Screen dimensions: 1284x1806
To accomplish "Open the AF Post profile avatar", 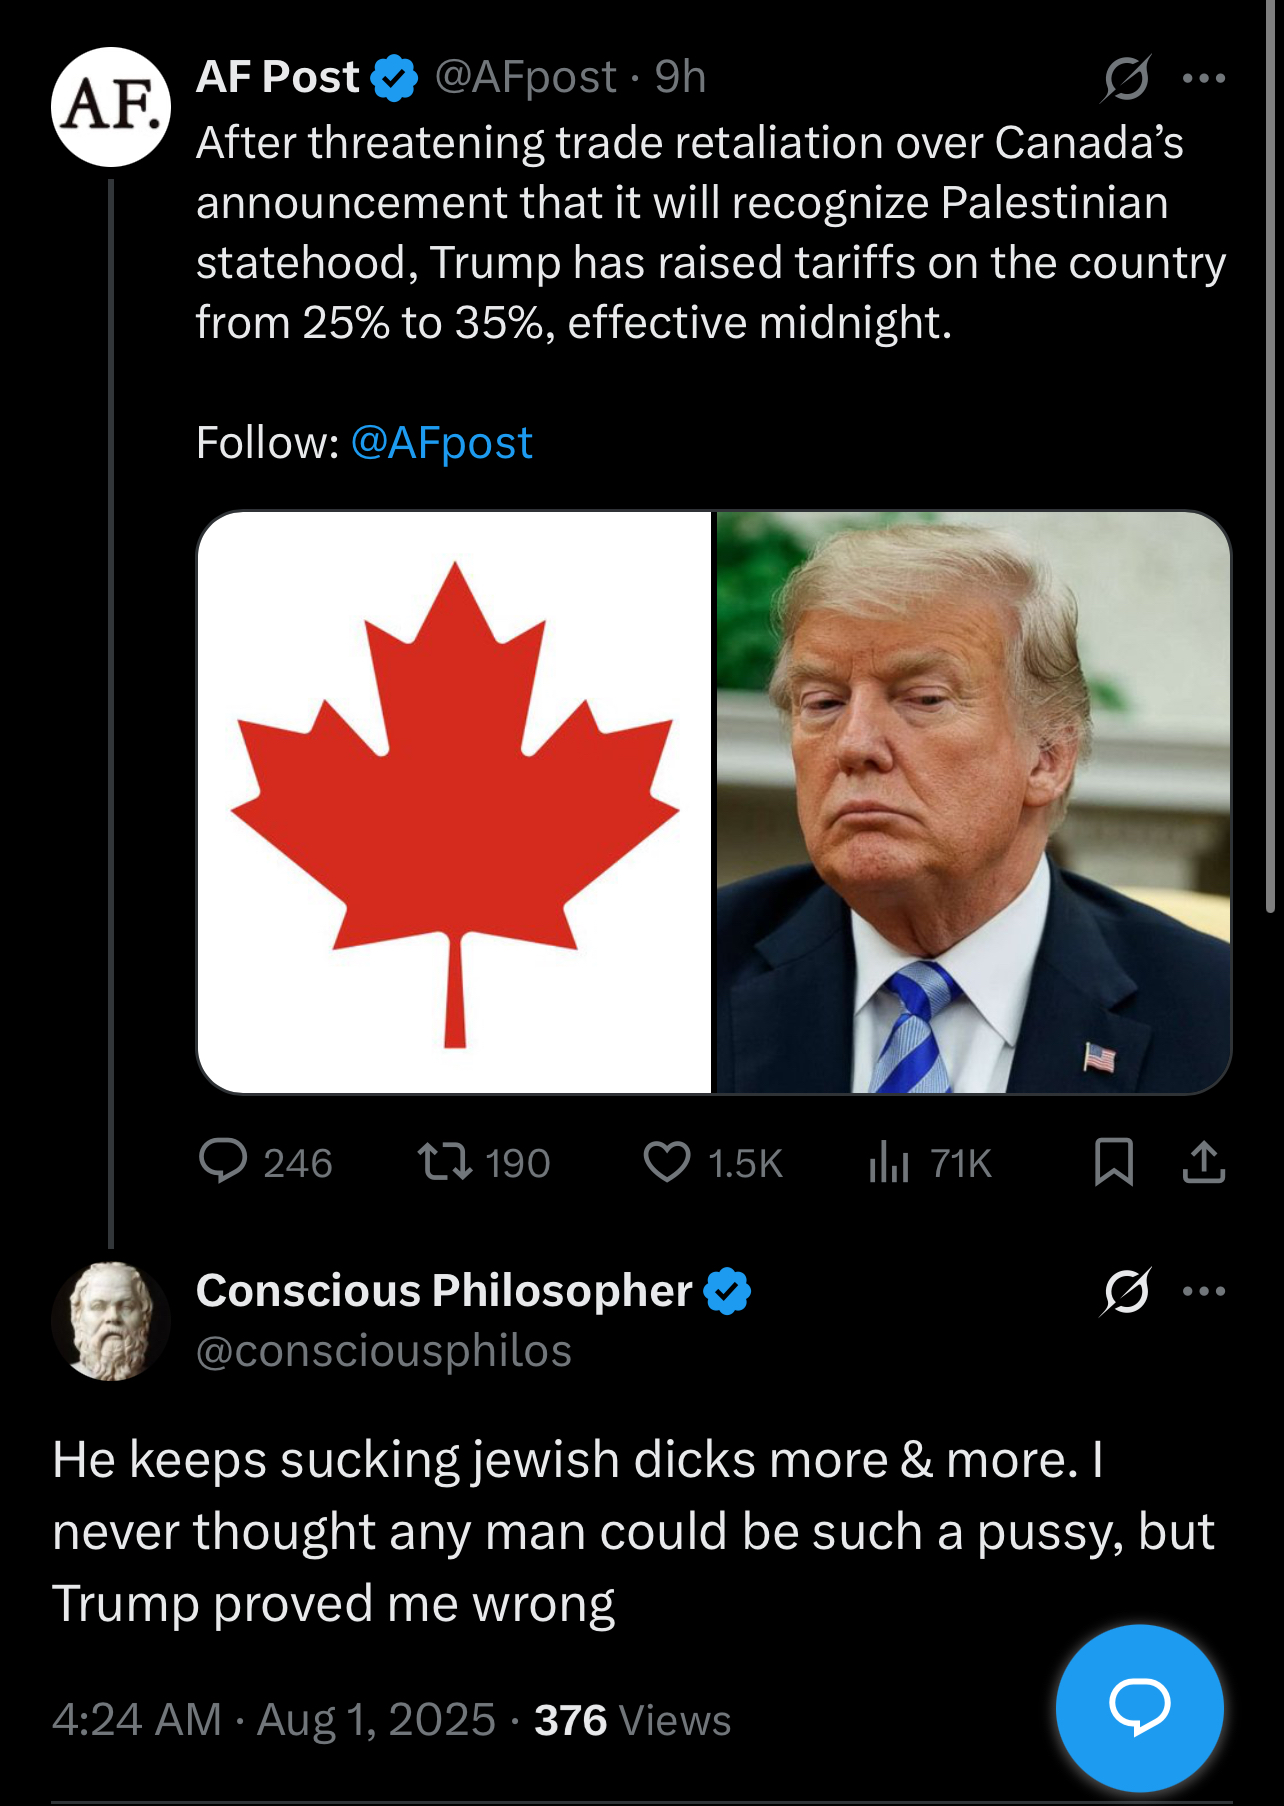I will (111, 107).
